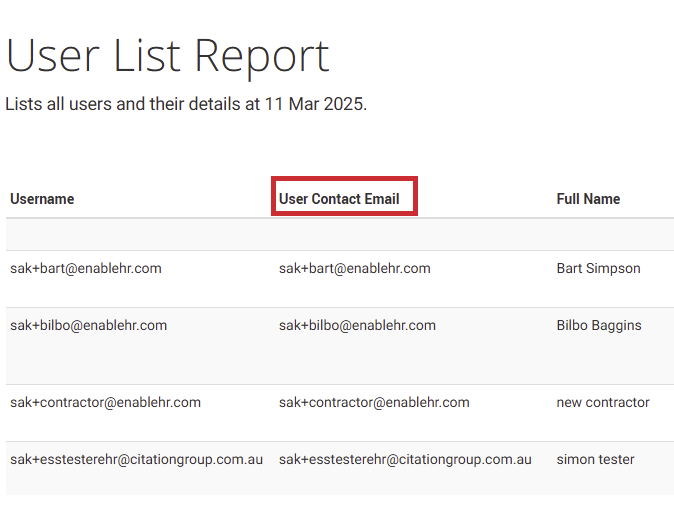Click the User Contact Email column header
Screen dimensions: 674x526
pos(339,199)
